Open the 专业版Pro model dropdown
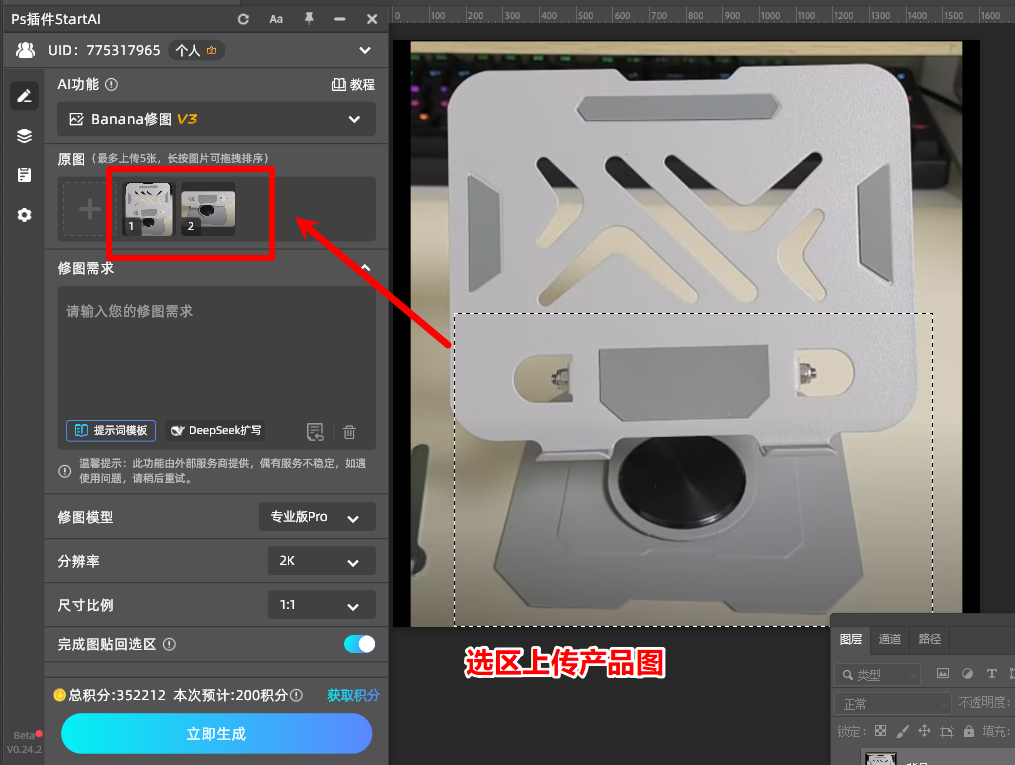 (x=317, y=517)
